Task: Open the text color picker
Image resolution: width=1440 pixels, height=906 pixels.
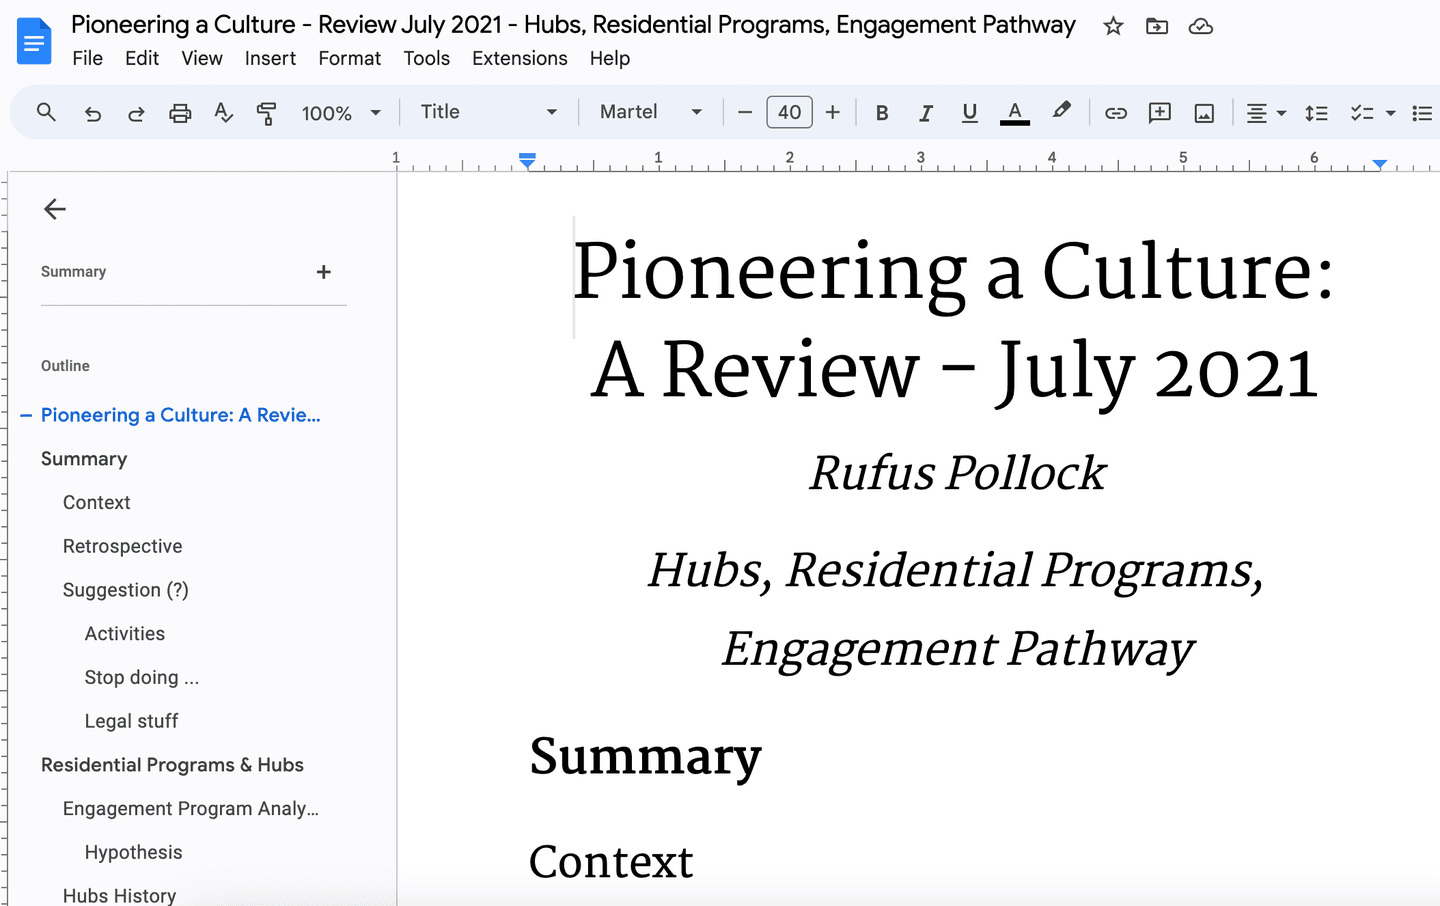Action: pyautogui.click(x=1014, y=112)
